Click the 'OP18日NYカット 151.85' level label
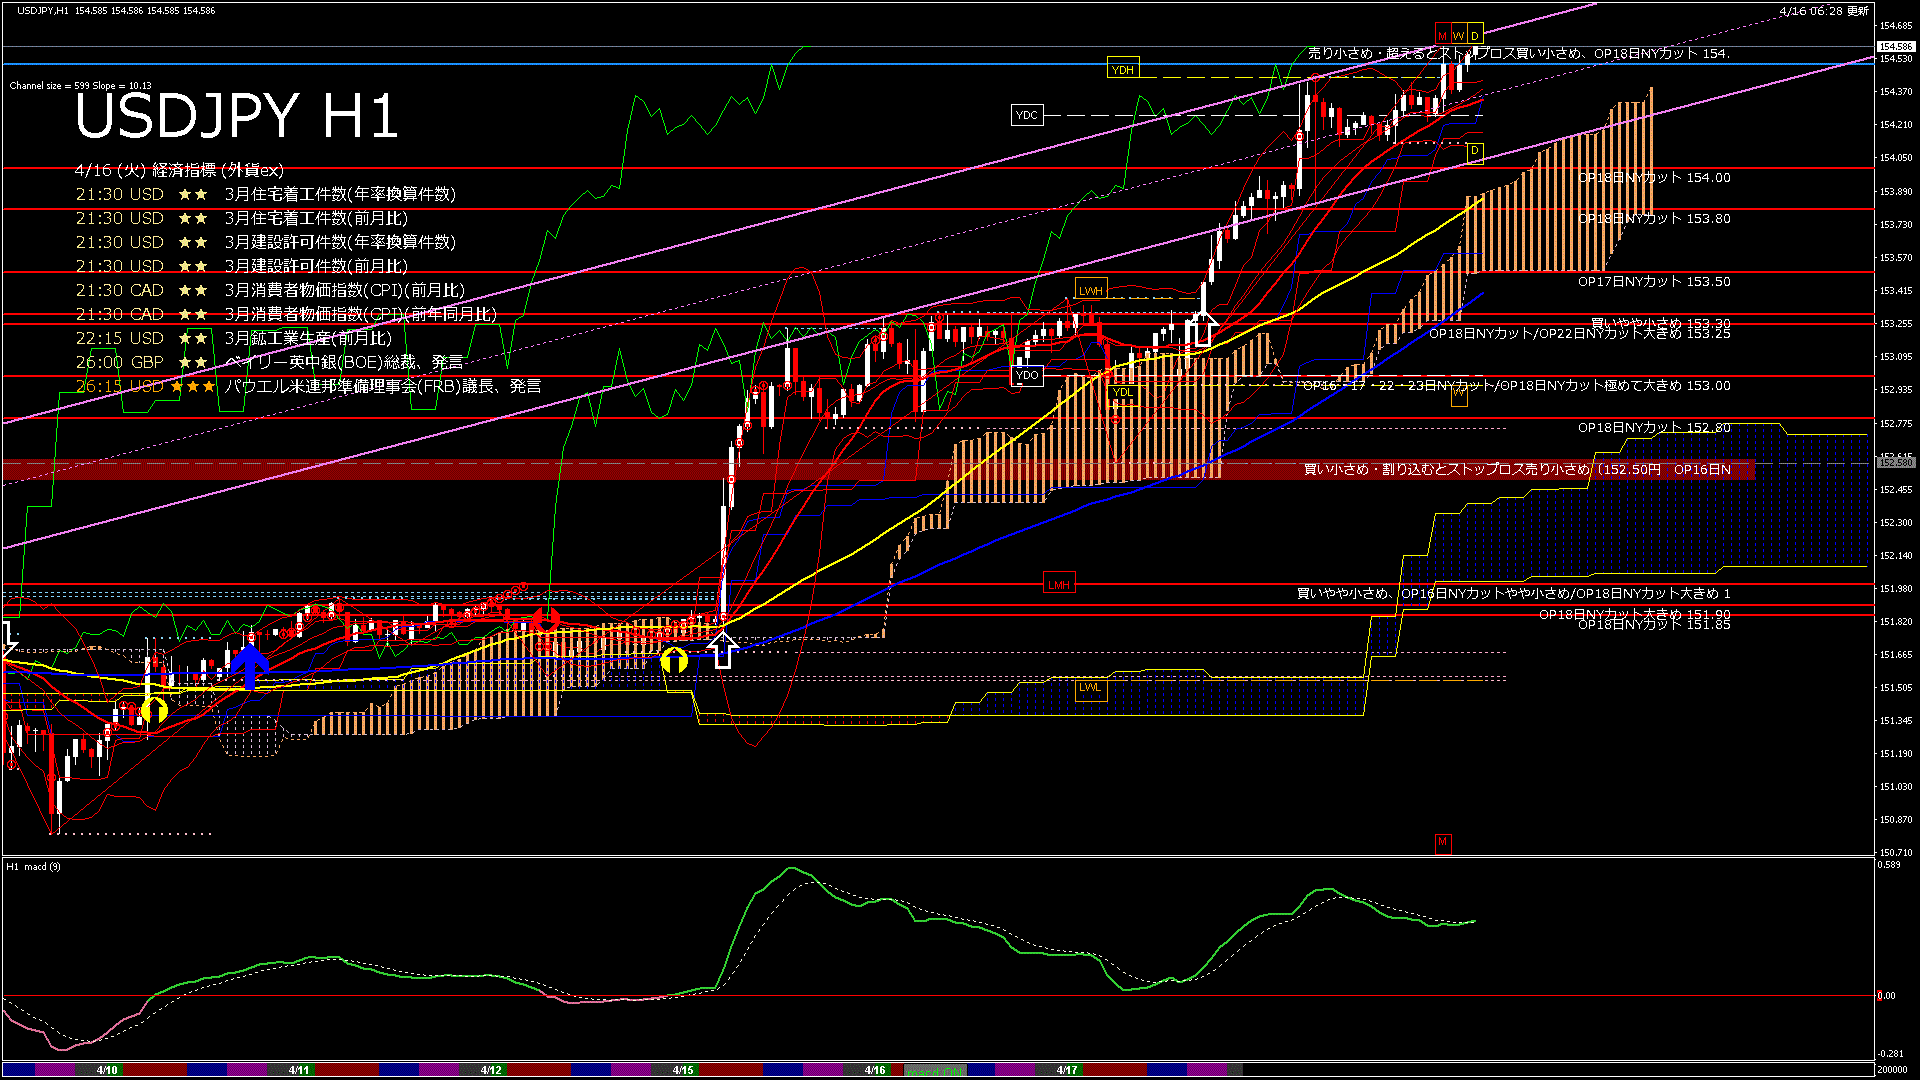This screenshot has width=1920, height=1080. point(1654,624)
